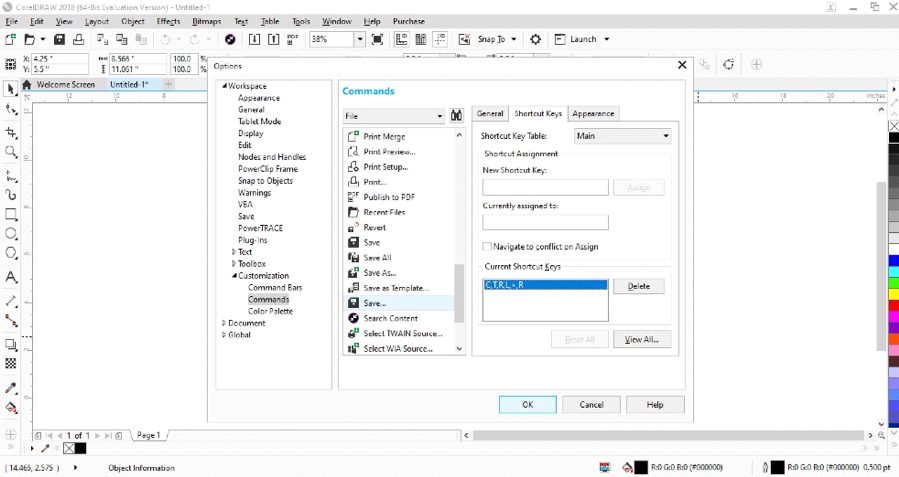The image size is (899, 477).
Task: Pick the red swatch in color palette
Action: coord(893,305)
